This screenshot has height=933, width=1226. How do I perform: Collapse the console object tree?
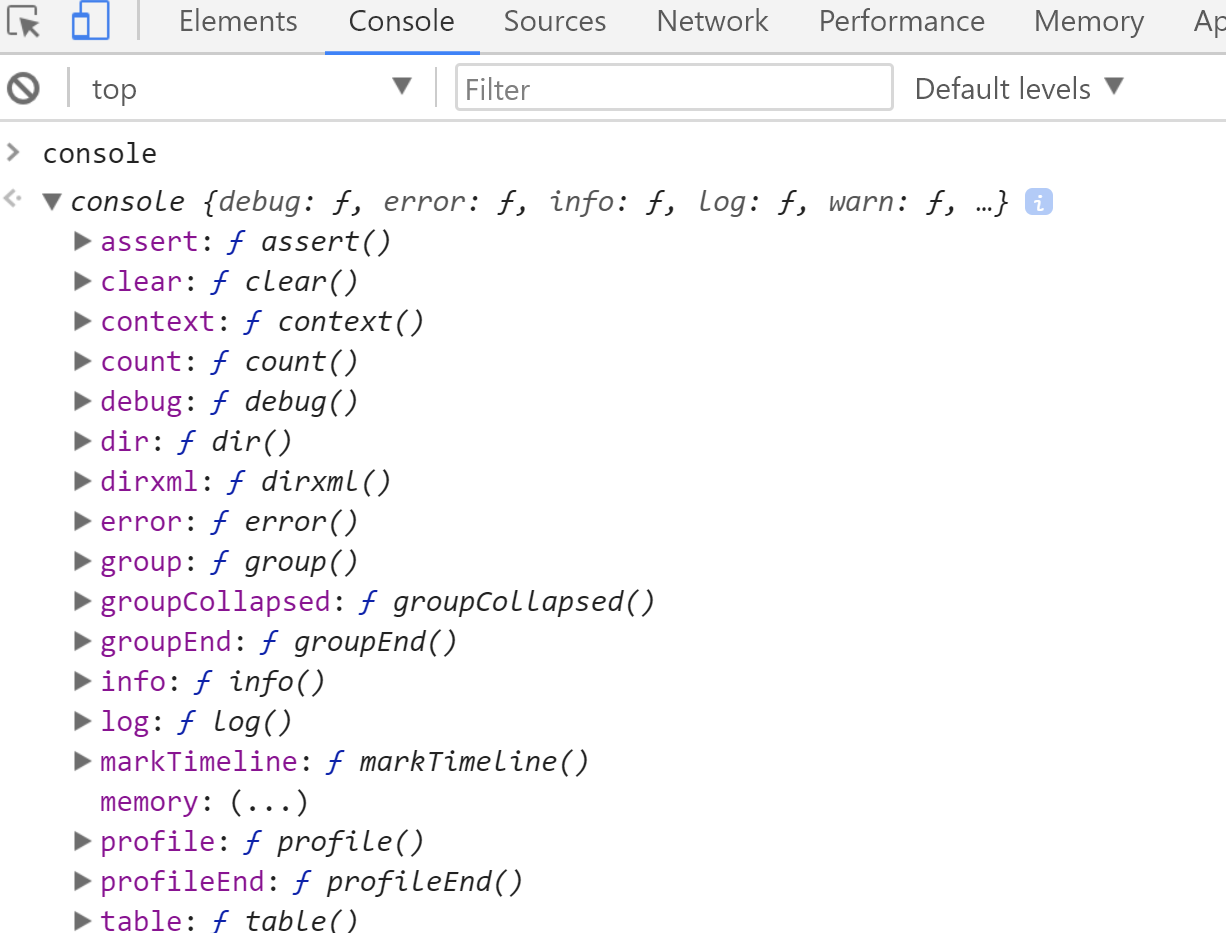pos(52,202)
